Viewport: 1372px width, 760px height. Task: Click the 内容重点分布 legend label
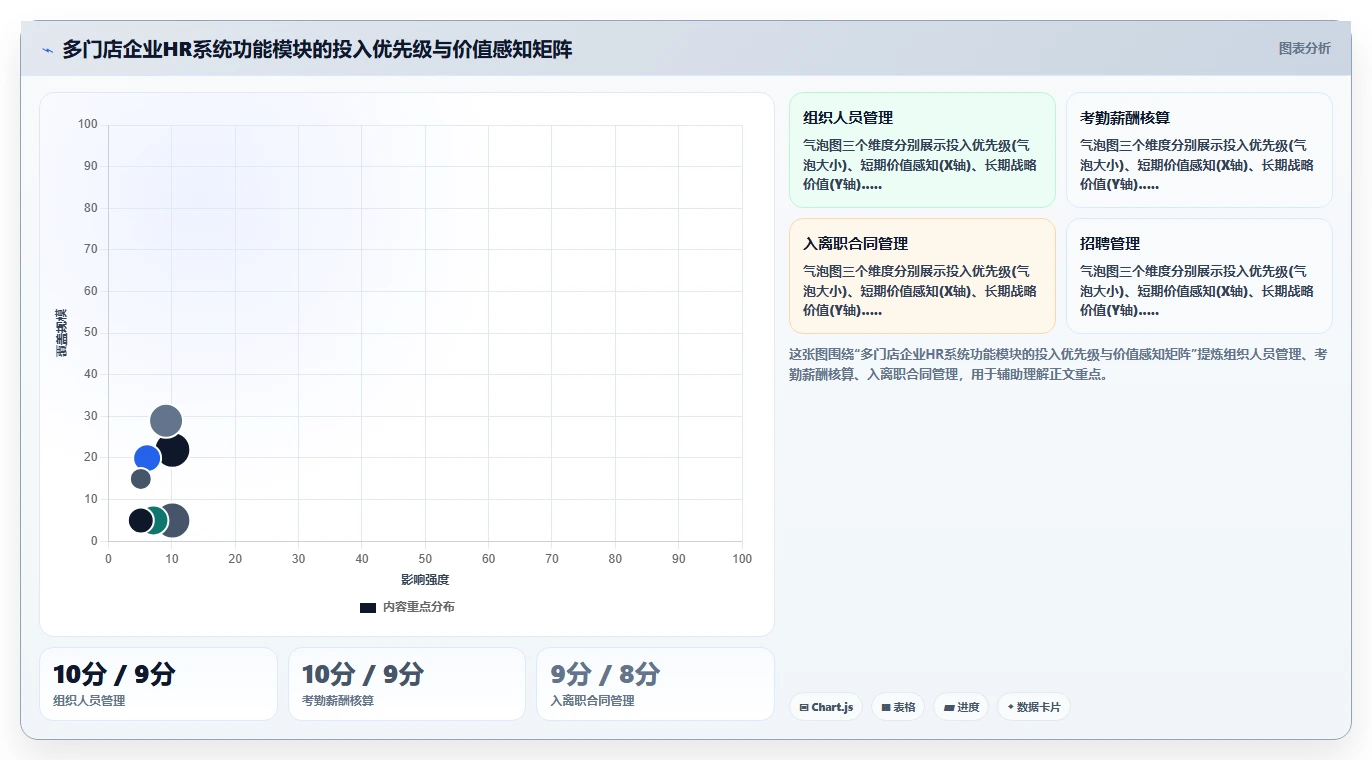418,607
